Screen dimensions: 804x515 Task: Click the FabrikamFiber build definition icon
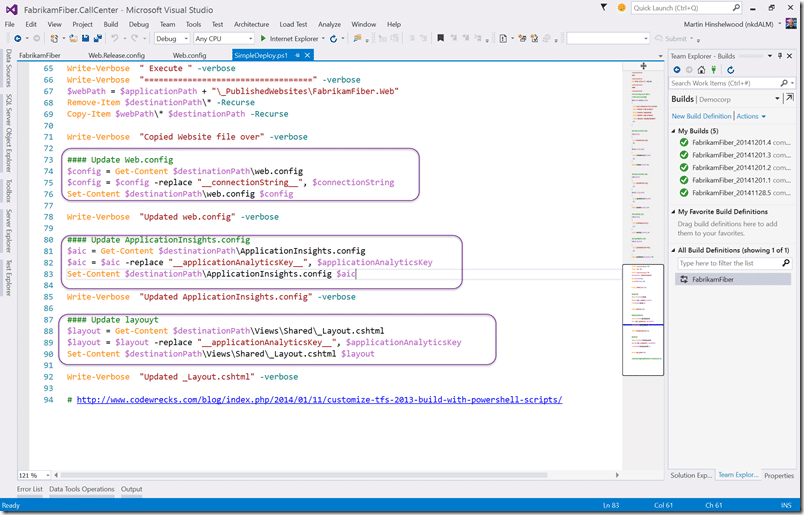pyautogui.click(x=684, y=280)
